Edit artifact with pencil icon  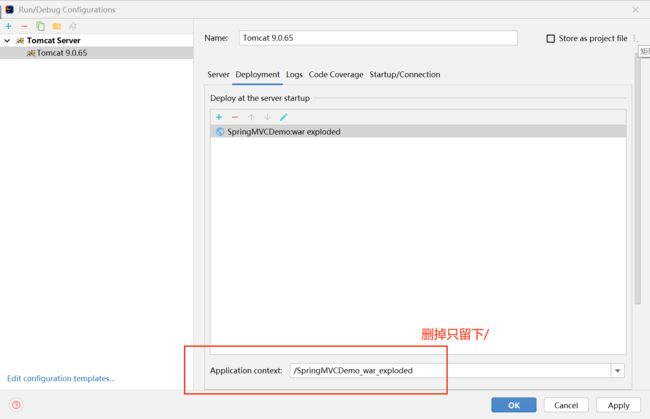coord(284,117)
